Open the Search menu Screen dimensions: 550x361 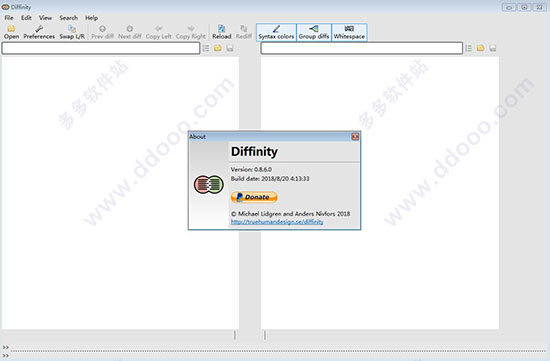[x=68, y=18]
